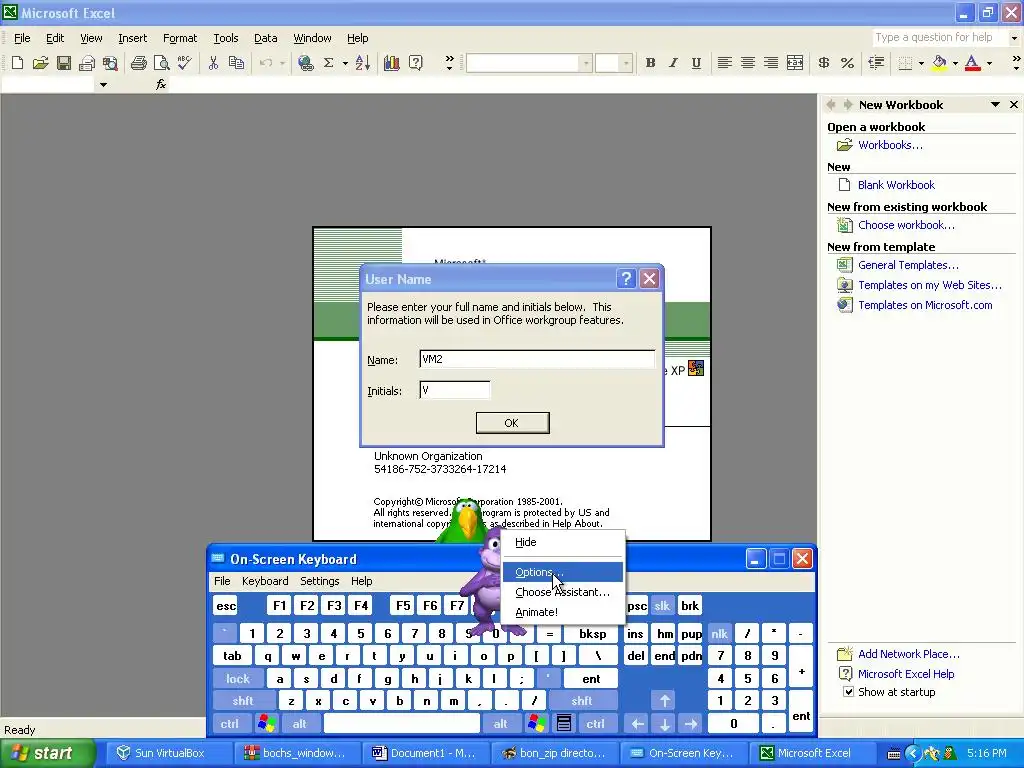Viewport: 1024px width, 768px height.
Task: Open the Workbooks... link
Action: 890,145
